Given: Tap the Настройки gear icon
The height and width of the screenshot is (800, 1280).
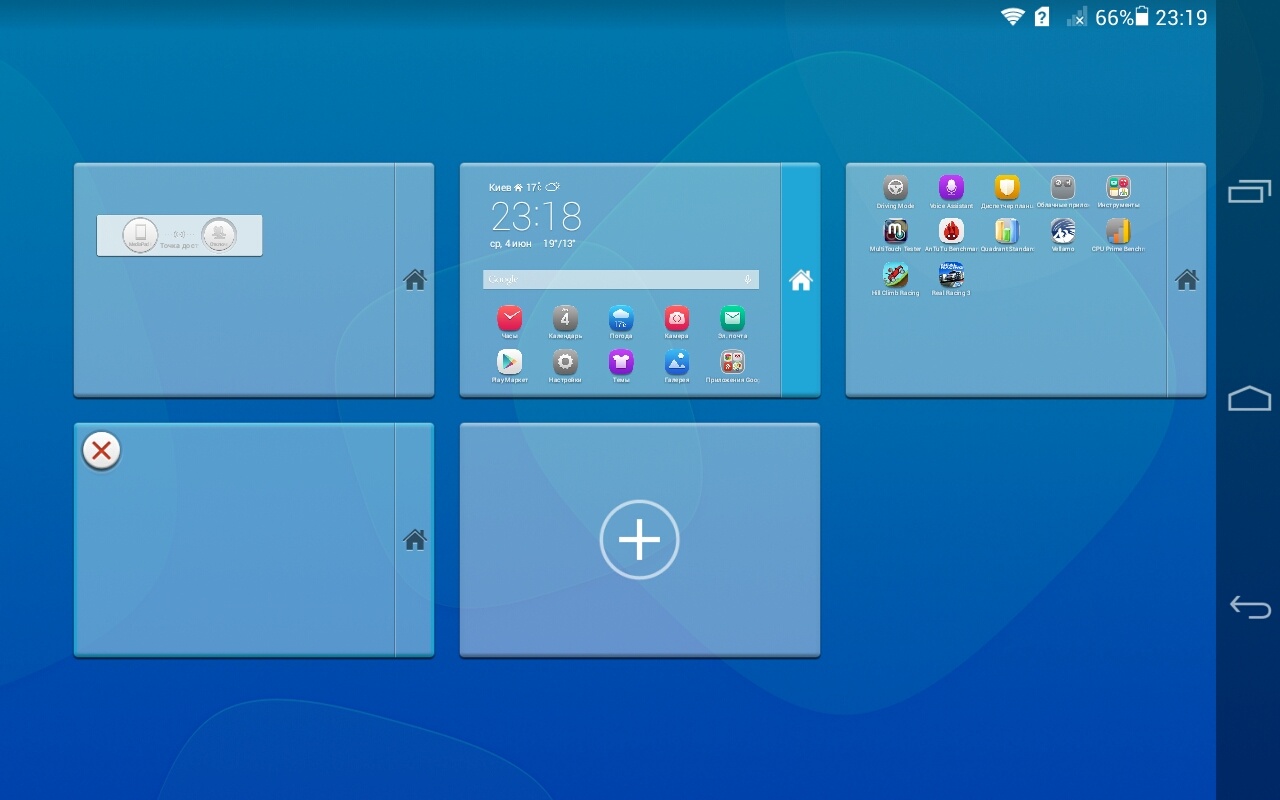Looking at the screenshot, I should [x=565, y=362].
